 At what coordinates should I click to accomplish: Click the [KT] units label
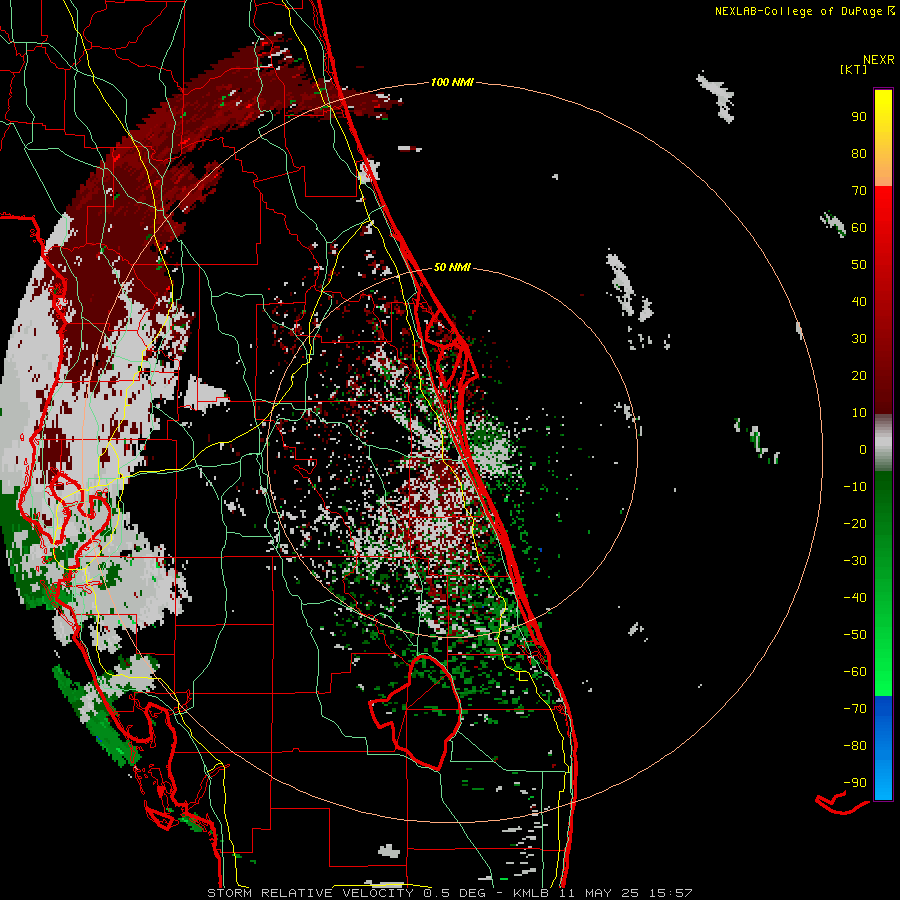tap(854, 69)
